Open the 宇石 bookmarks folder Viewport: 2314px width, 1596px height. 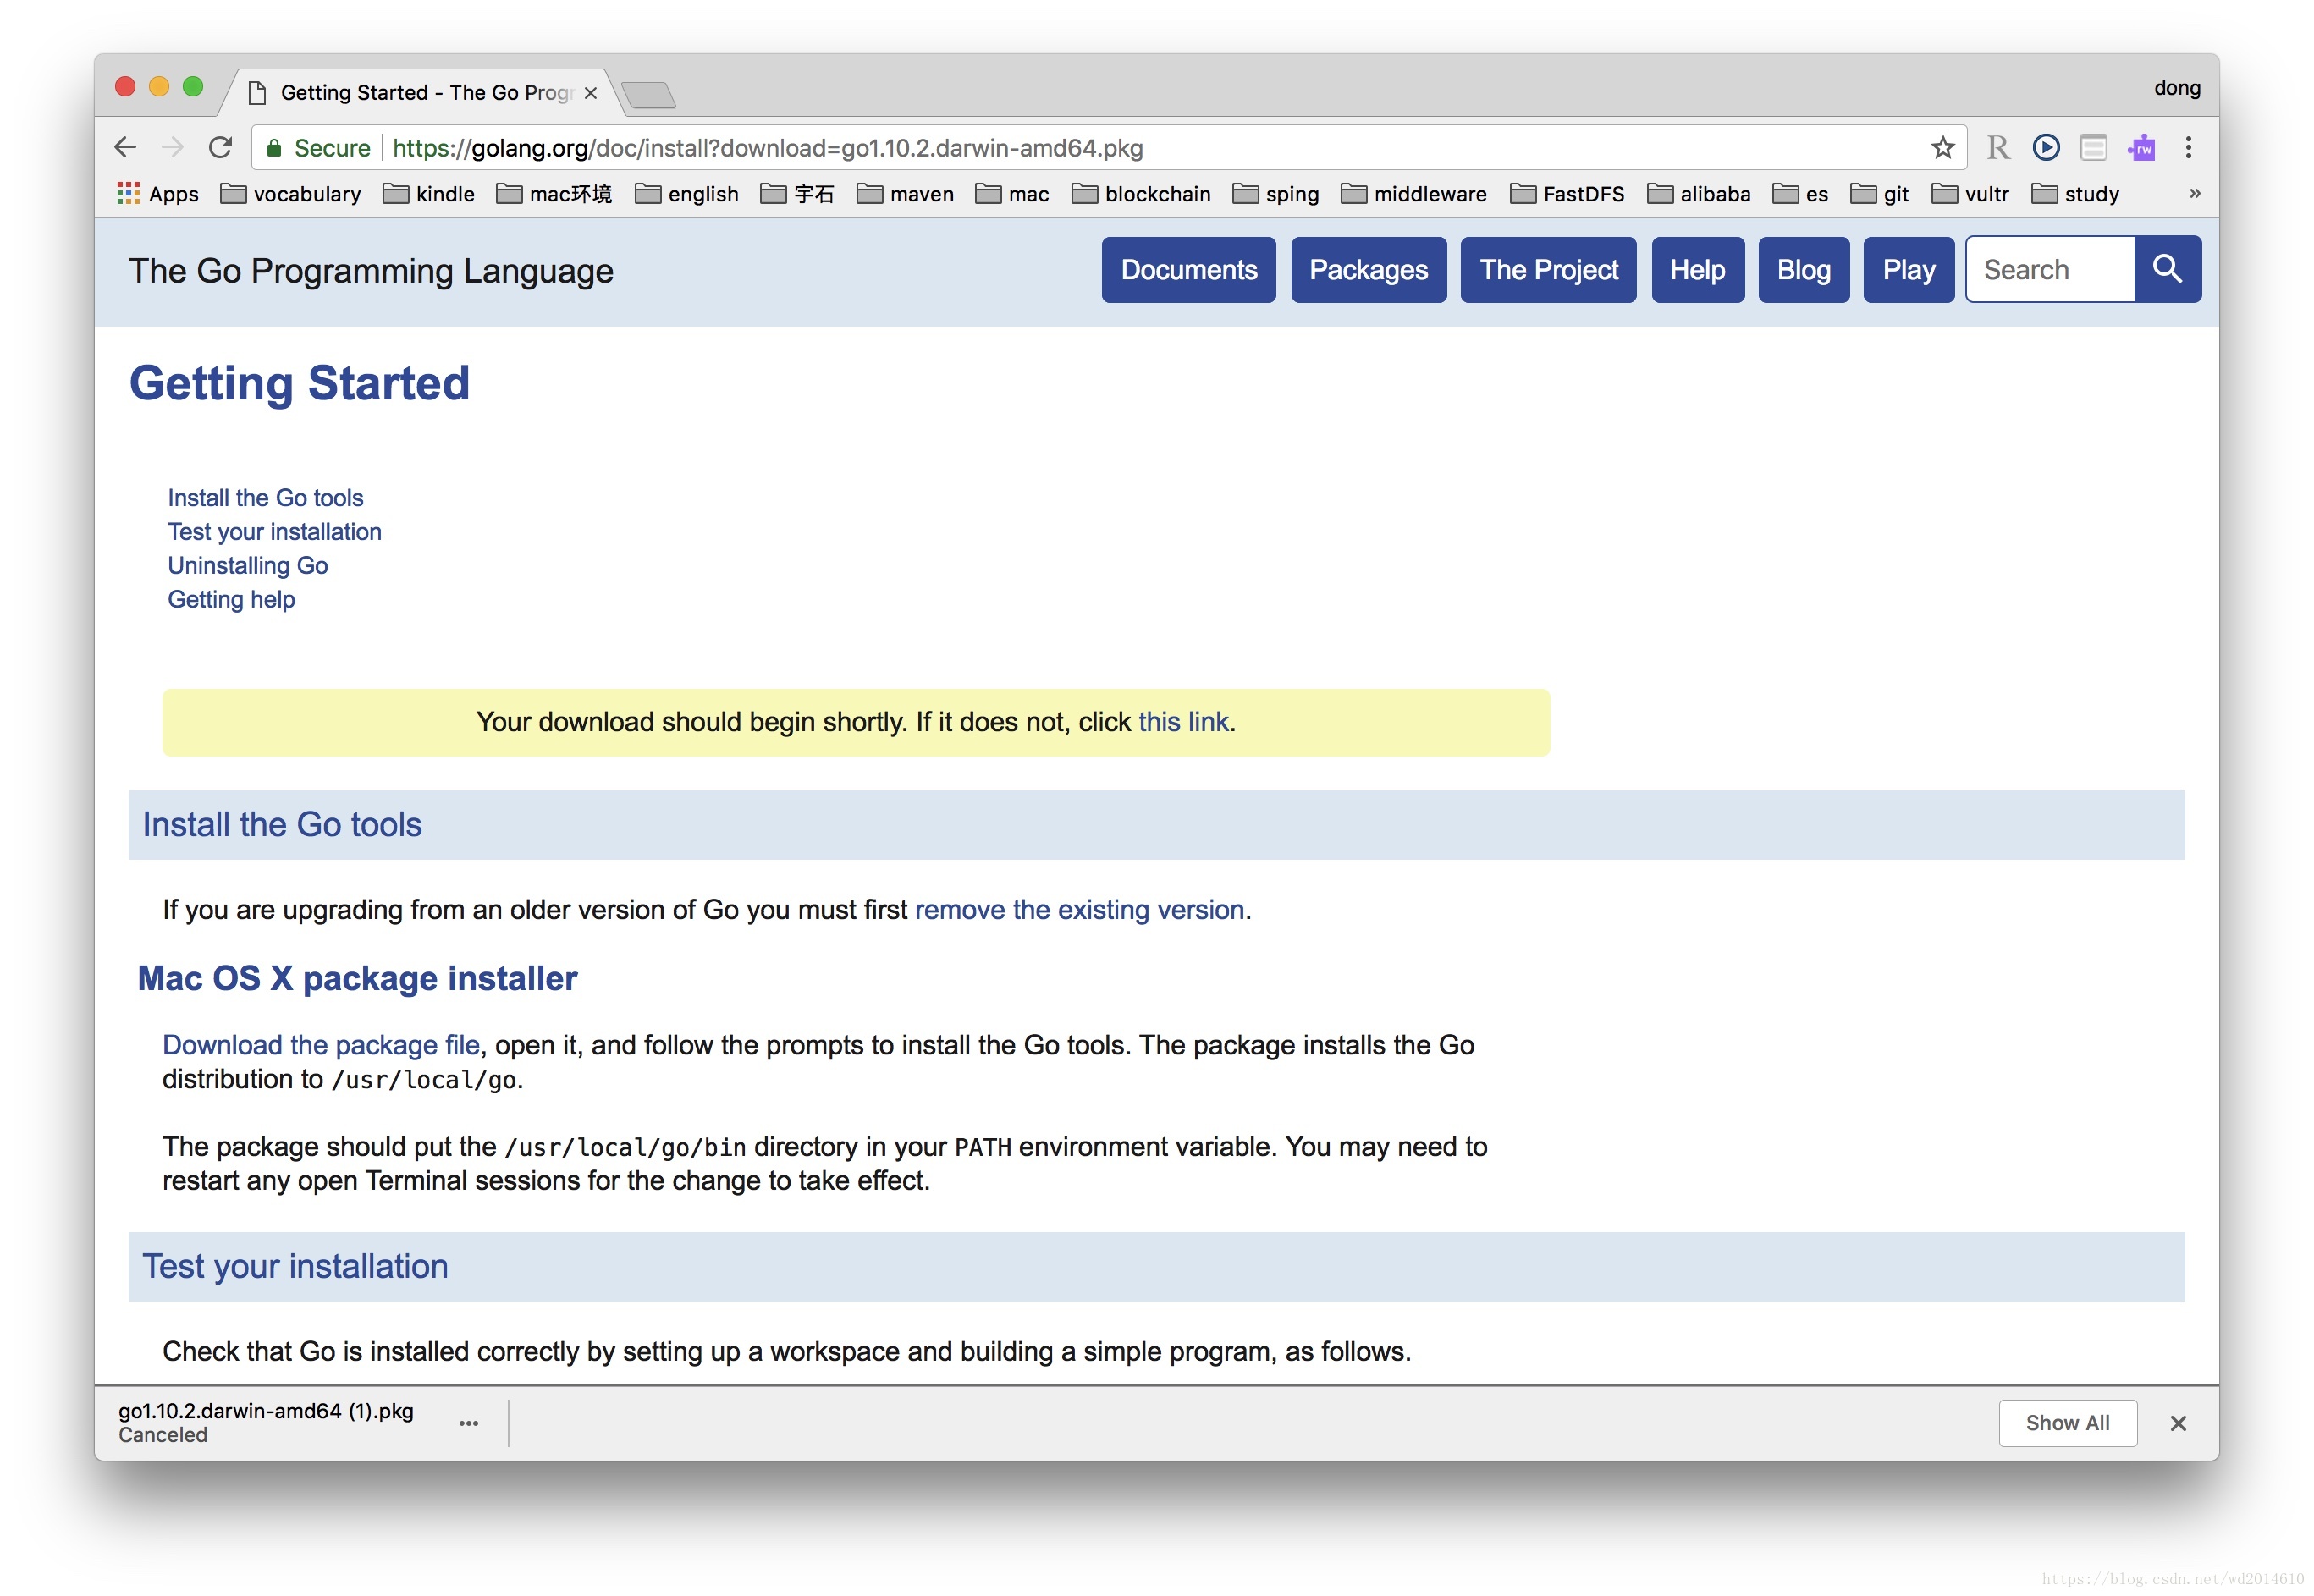pyautogui.click(x=797, y=194)
